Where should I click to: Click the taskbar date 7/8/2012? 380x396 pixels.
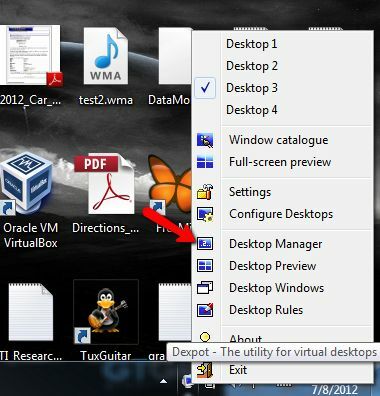click(x=335, y=389)
